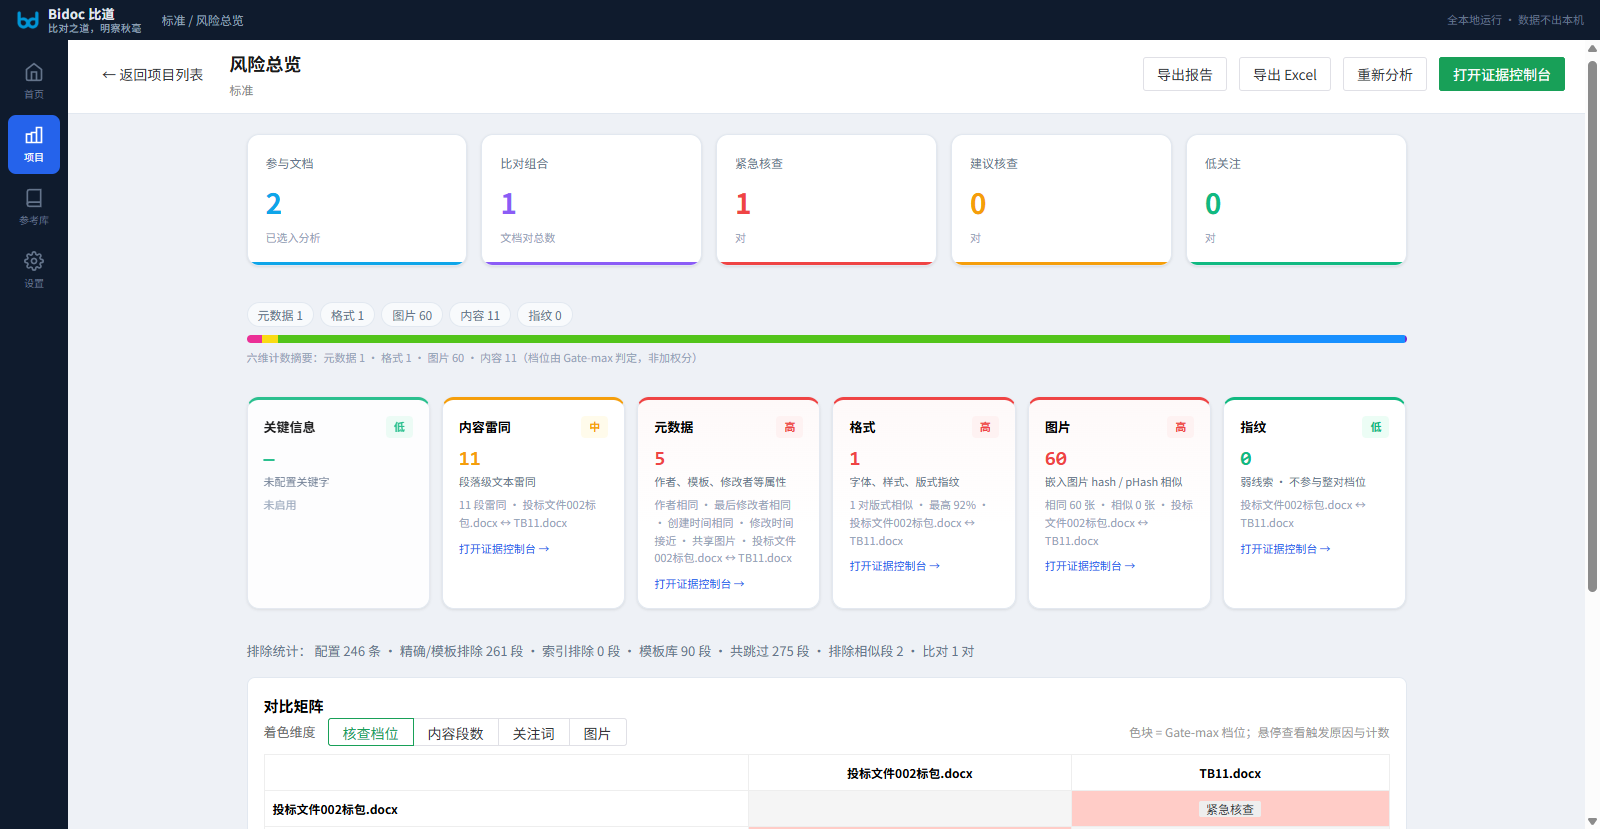This screenshot has width=1600, height=829.
Task: Select the 核查档位 coloring tab
Action: click(371, 733)
